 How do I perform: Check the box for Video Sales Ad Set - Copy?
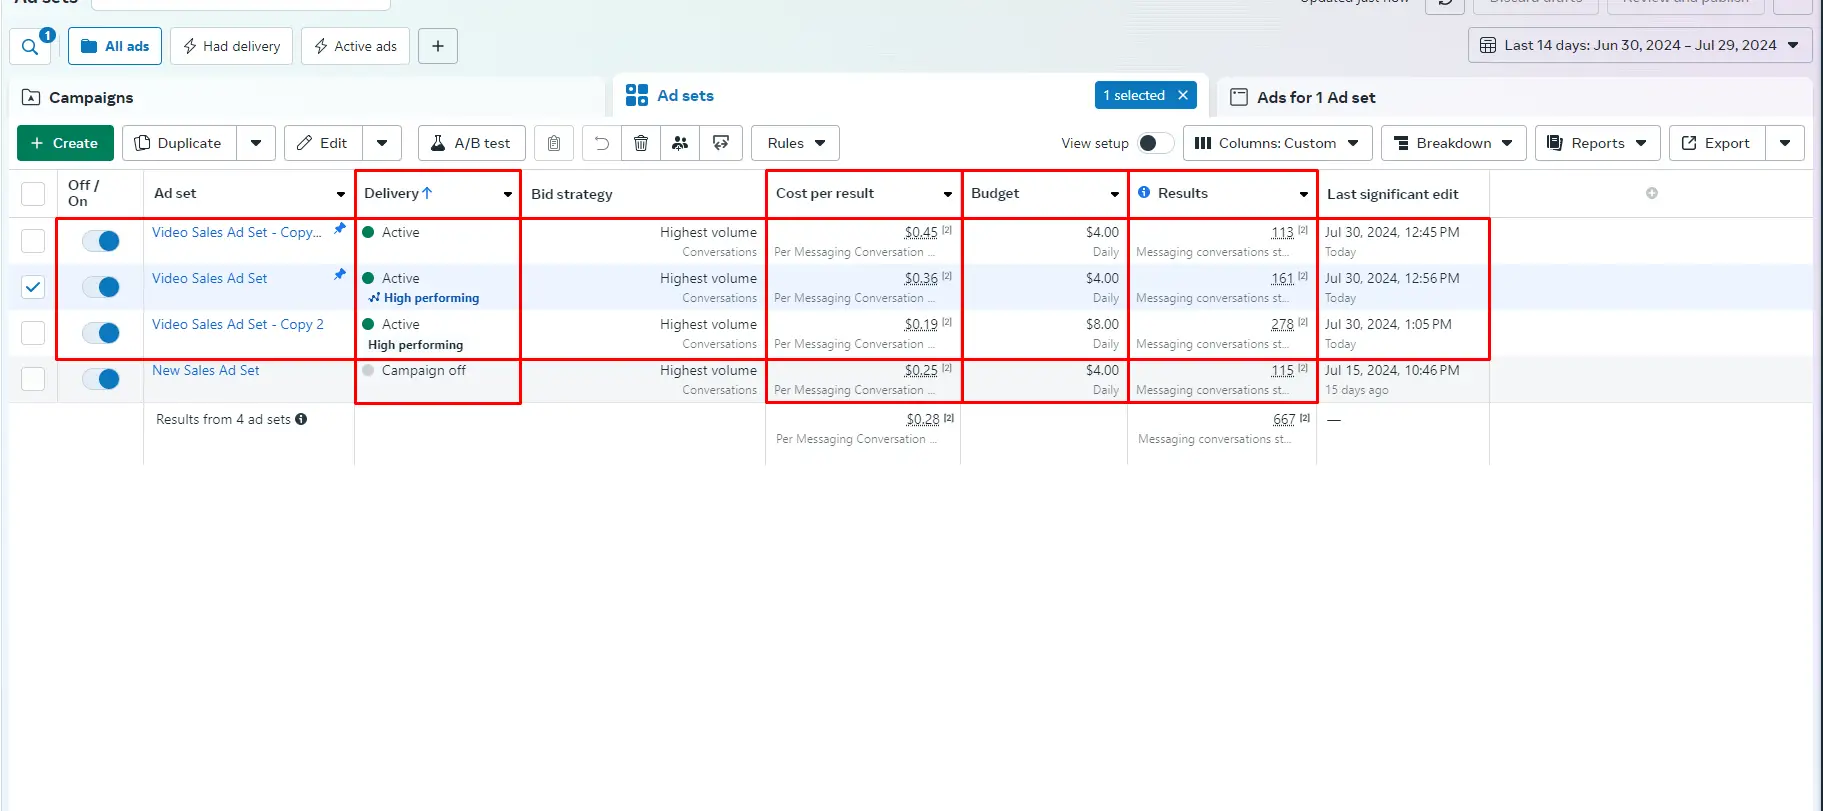coord(33,241)
